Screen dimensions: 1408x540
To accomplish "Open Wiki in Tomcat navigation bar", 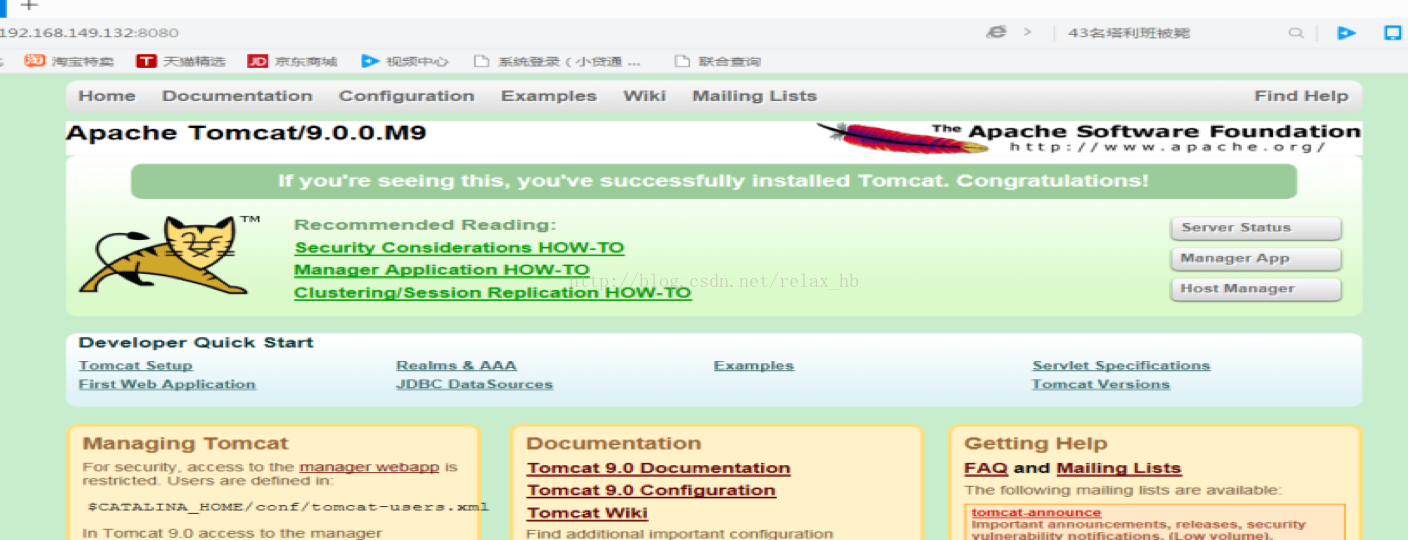I will (x=645, y=96).
